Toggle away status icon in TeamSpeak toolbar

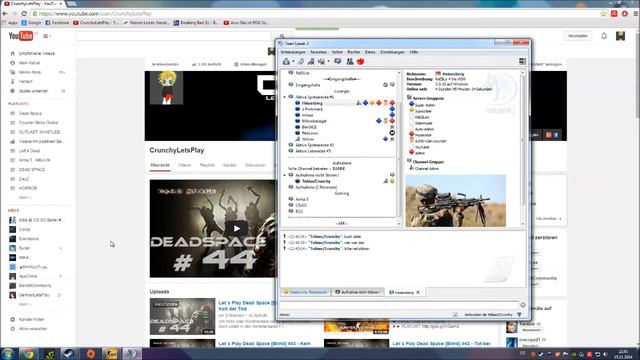[x=321, y=62]
